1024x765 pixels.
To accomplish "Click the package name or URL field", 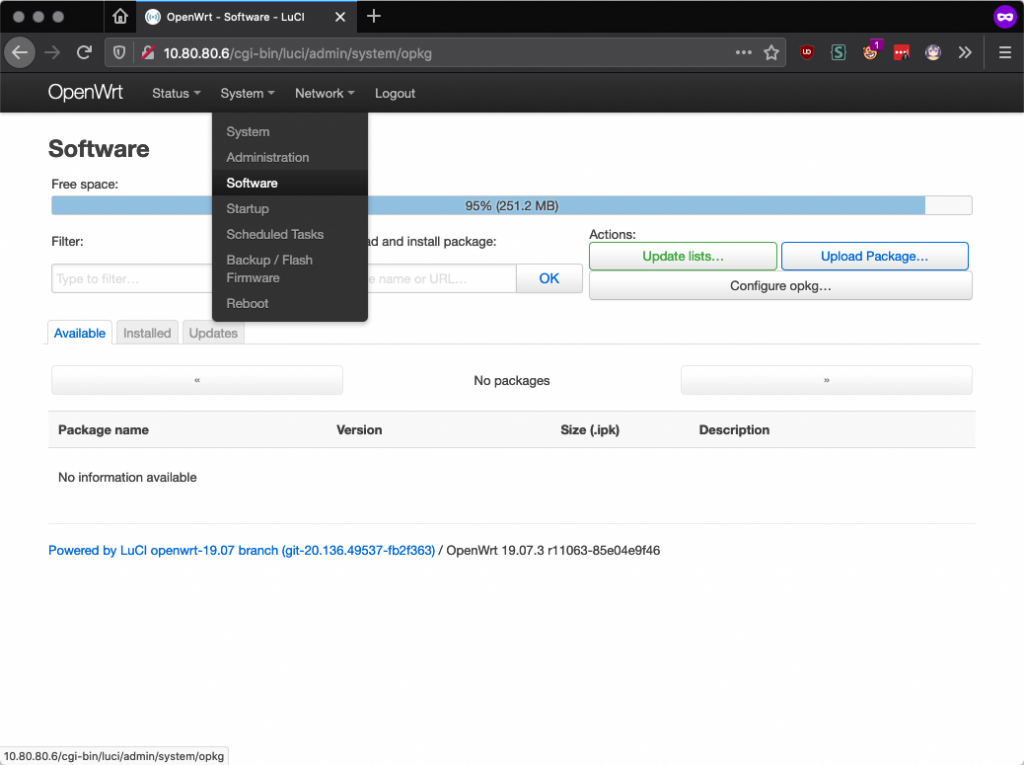I will (x=442, y=278).
